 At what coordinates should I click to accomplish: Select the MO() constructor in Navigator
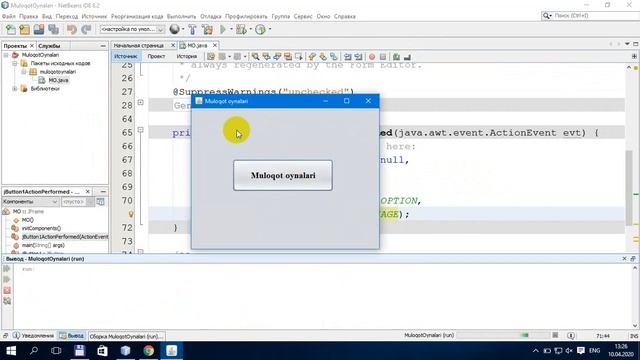click(x=27, y=220)
